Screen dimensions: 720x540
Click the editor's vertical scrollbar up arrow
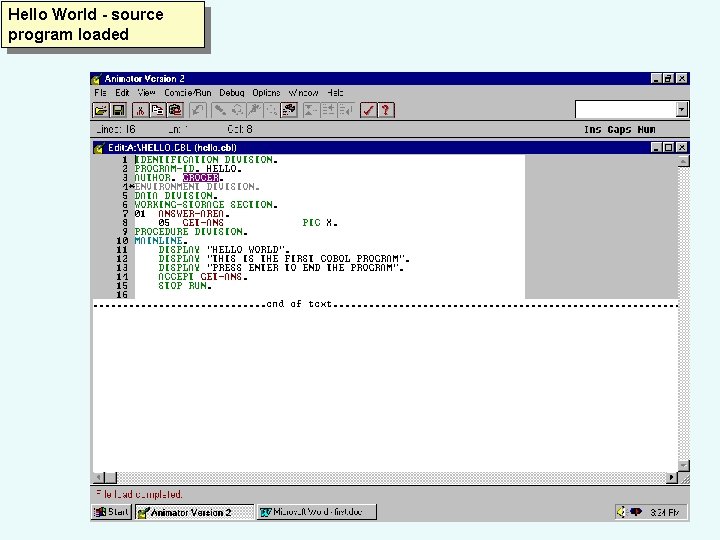(684, 161)
